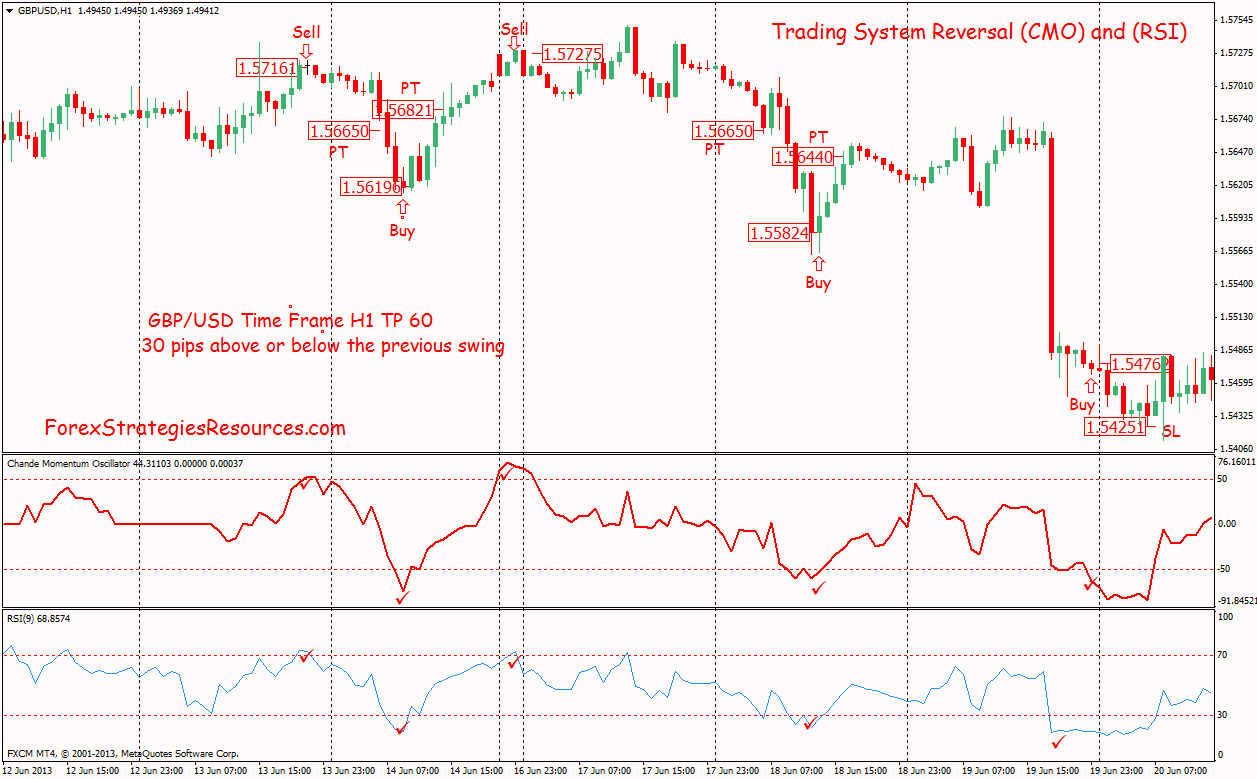
Task: Click '30 pips above or below the previous swing'
Action: pyautogui.click(x=323, y=347)
